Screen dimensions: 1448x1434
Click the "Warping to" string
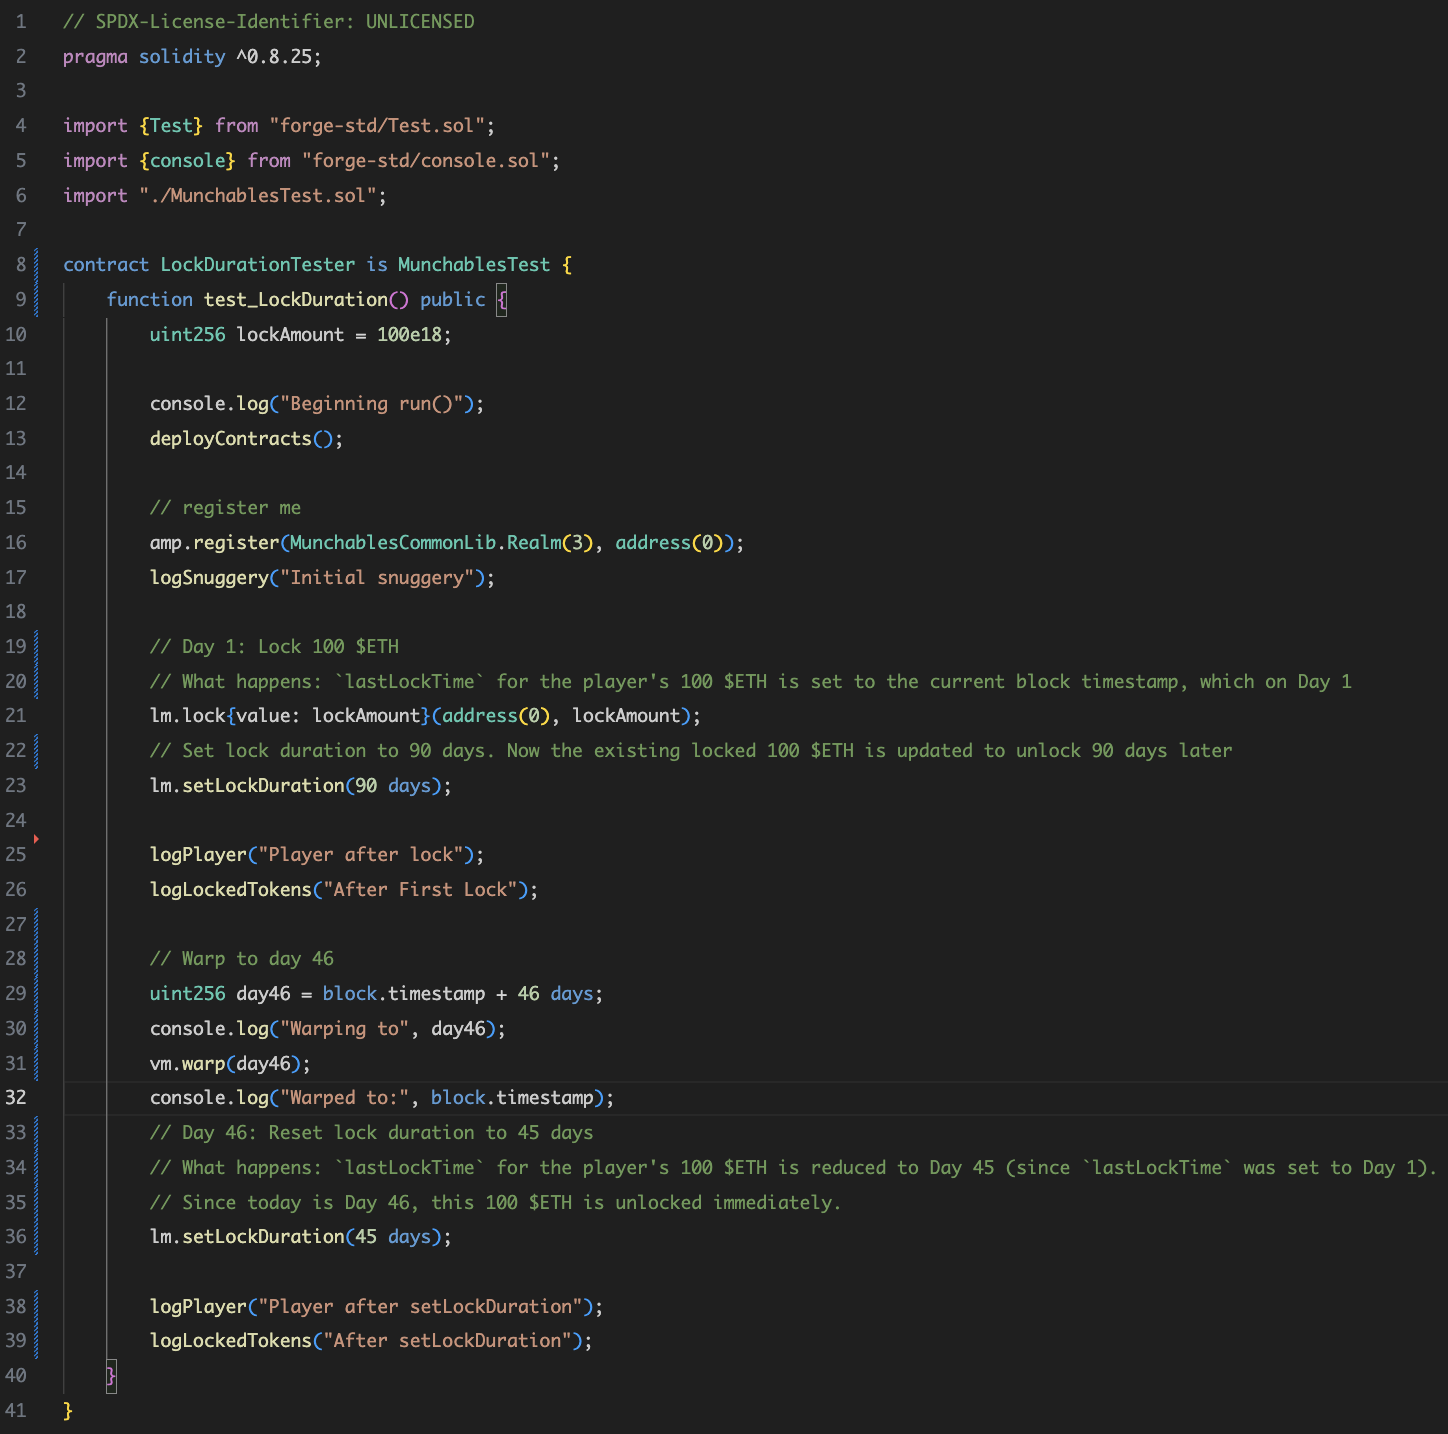344,1028
